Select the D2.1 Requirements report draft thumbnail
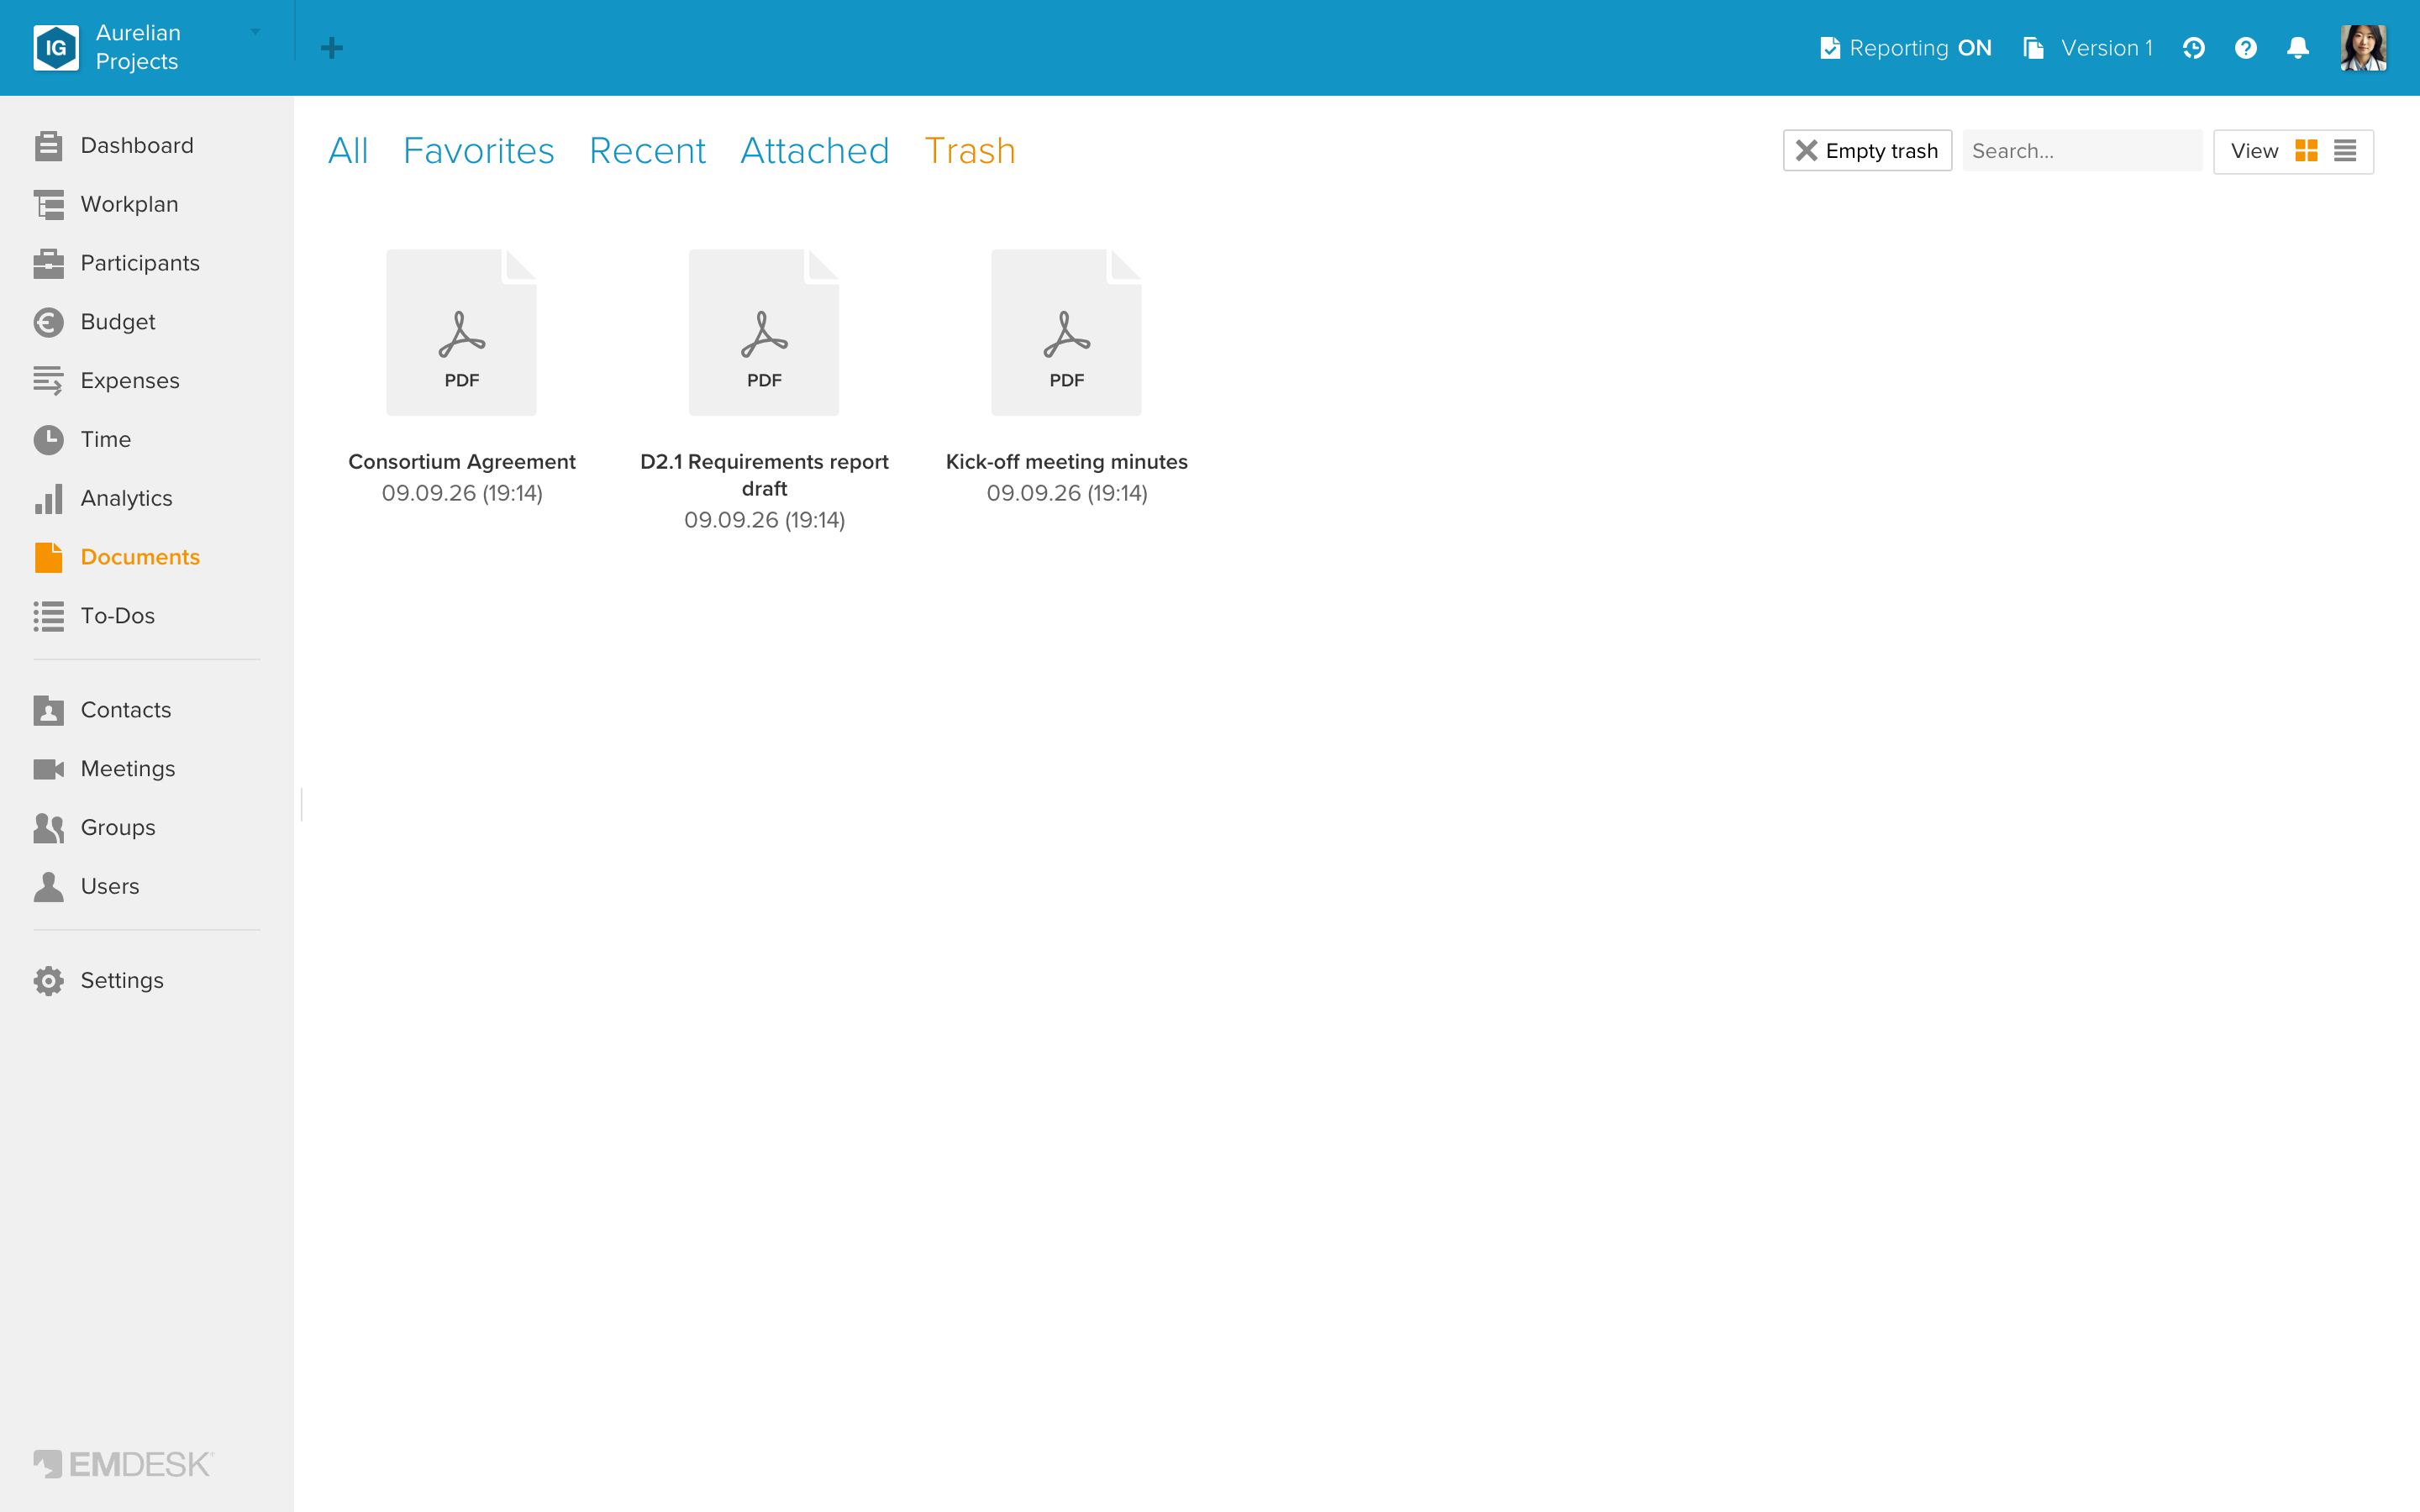This screenshot has height=1512, width=2420. click(764, 333)
